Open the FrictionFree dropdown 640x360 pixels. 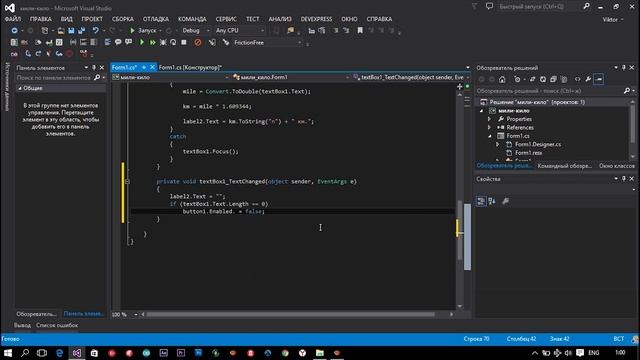tap(267, 42)
